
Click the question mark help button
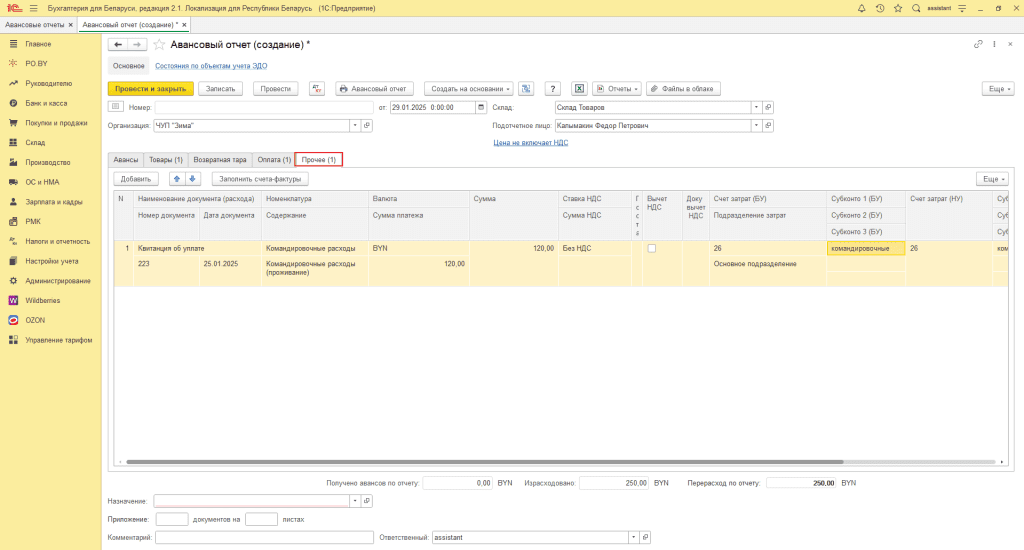coord(552,89)
